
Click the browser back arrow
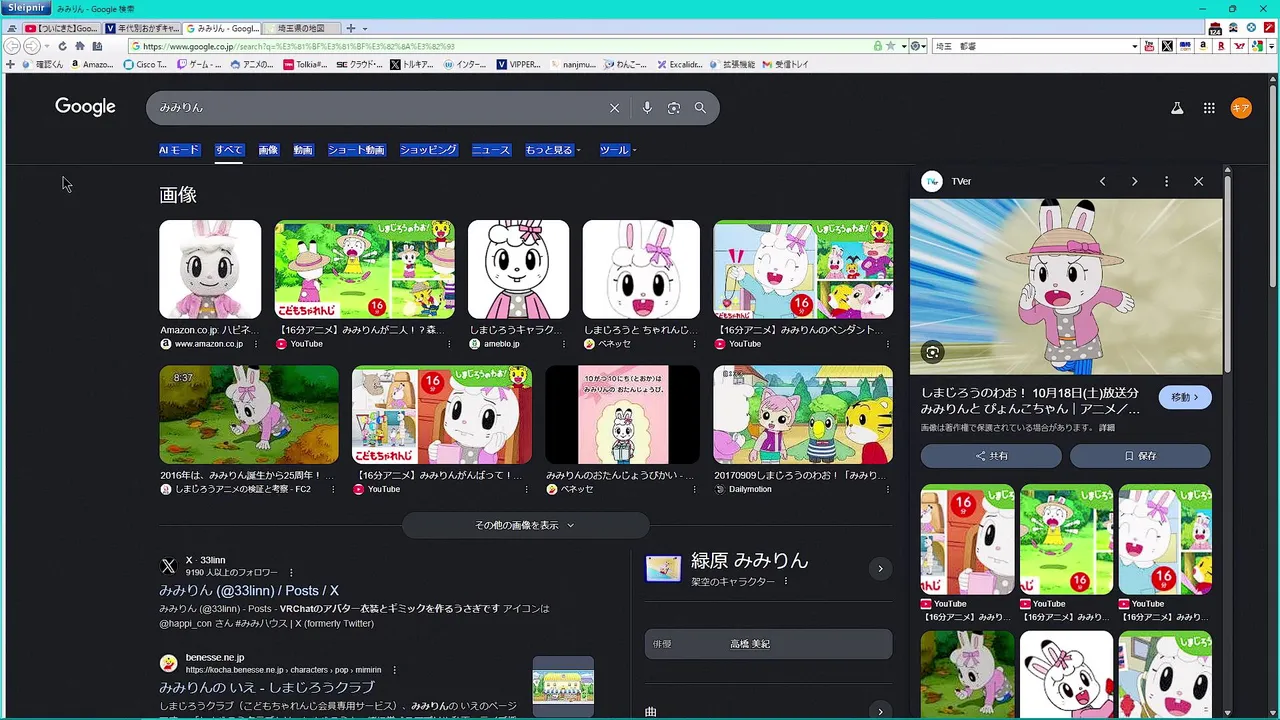(13, 46)
